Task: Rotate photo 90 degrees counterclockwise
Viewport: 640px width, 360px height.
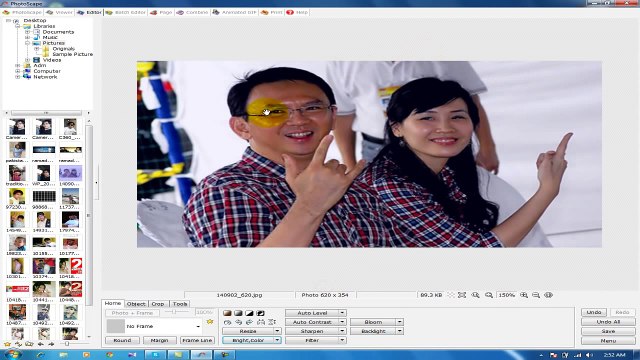Action: 238,322
